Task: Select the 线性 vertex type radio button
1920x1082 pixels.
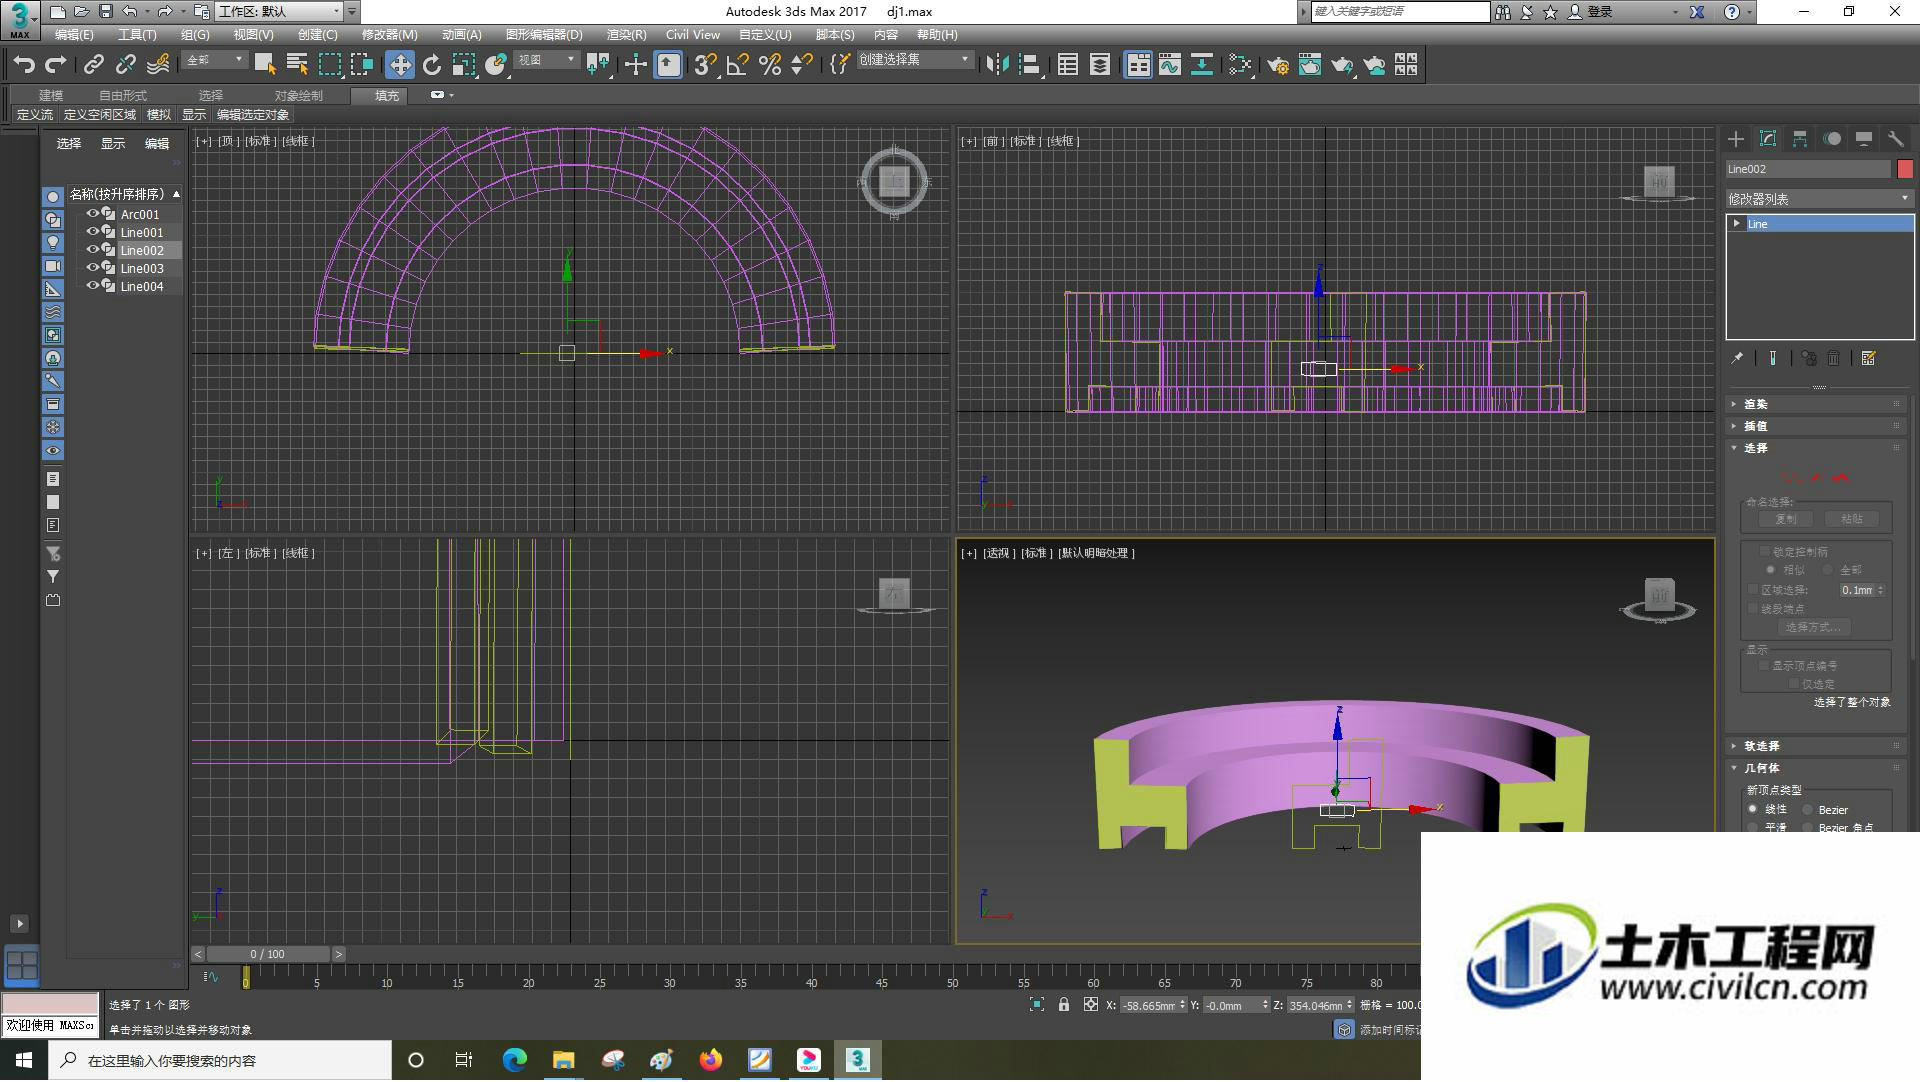Action: point(1753,809)
